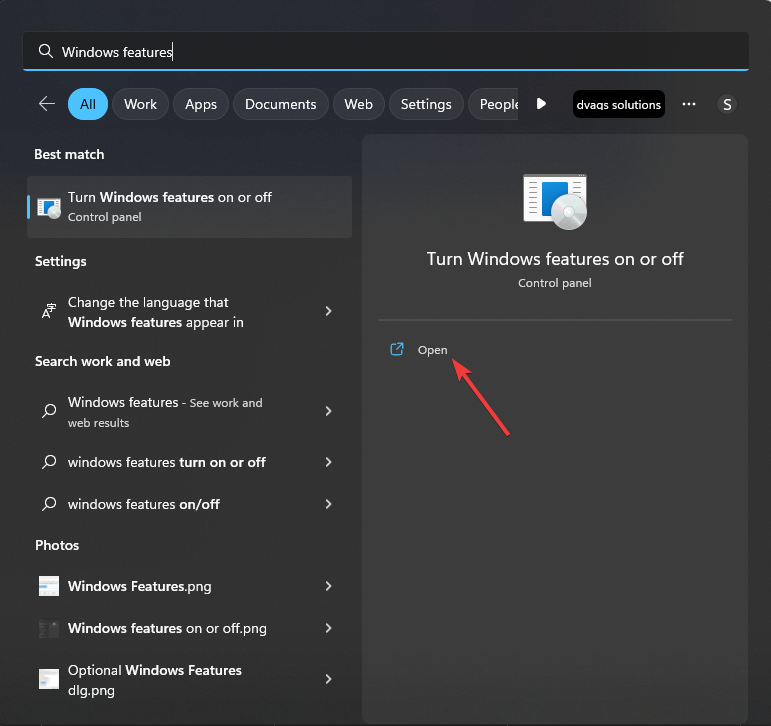Image resolution: width=771 pixels, height=726 pixels.
Task: Expand windows features turn on or off chevron
Action: click(328, 462)
